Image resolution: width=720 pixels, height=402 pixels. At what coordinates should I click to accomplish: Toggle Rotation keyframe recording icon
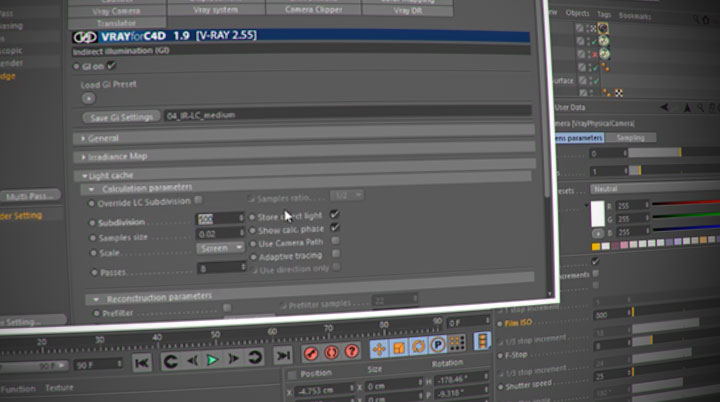[418, 346]
